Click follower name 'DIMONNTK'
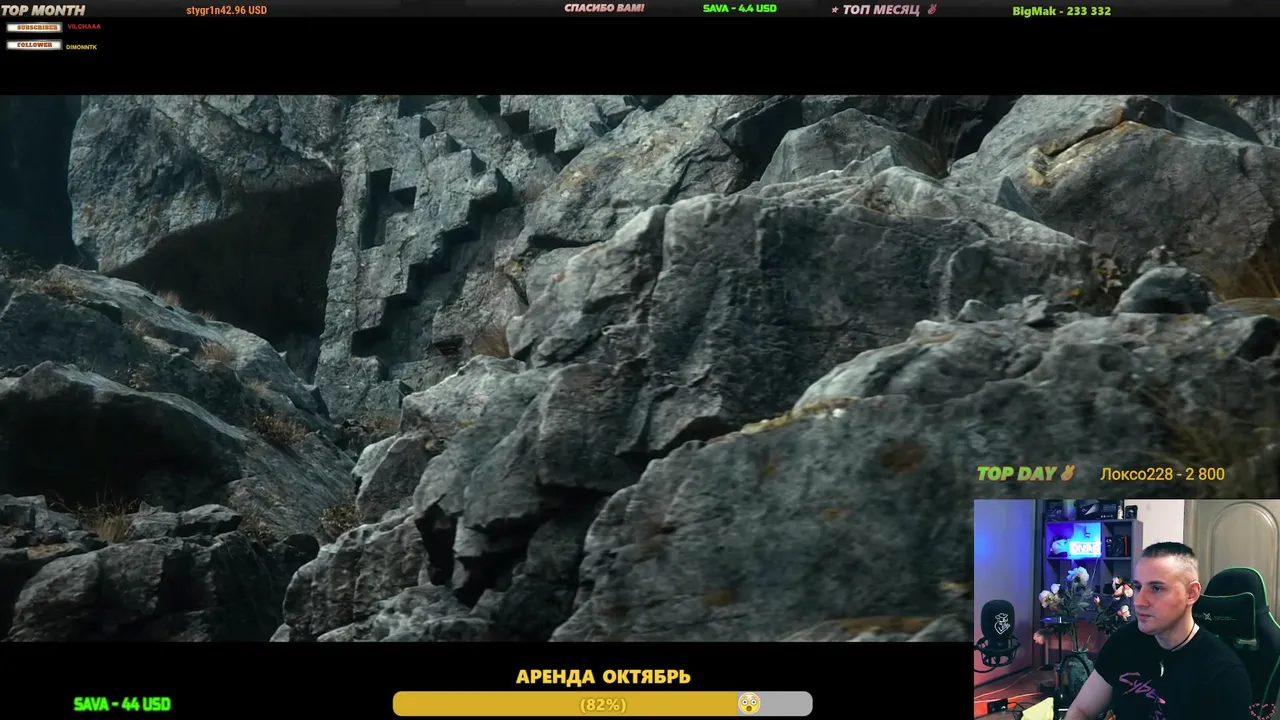1280x720 pixels. point(82,47)
